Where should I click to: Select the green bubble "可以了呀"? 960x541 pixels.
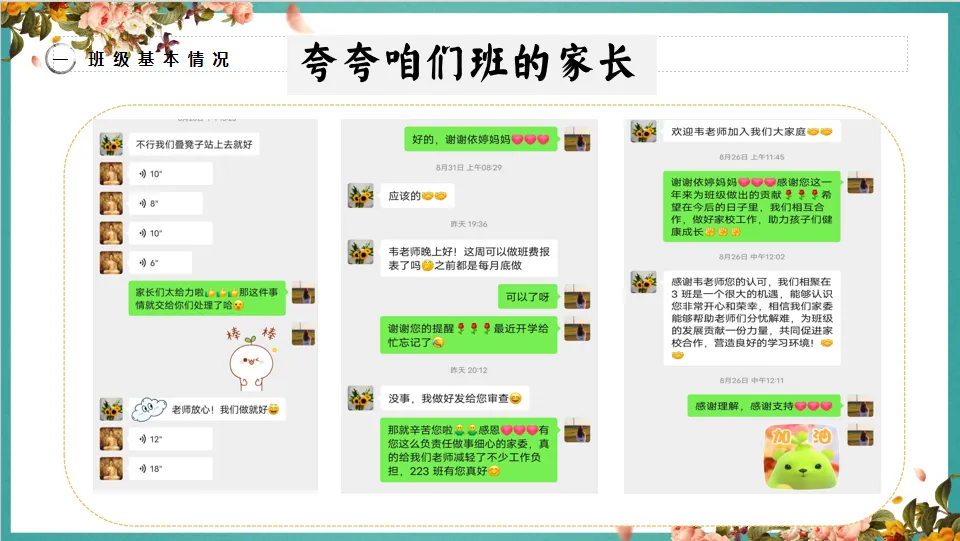pos(528,297)
